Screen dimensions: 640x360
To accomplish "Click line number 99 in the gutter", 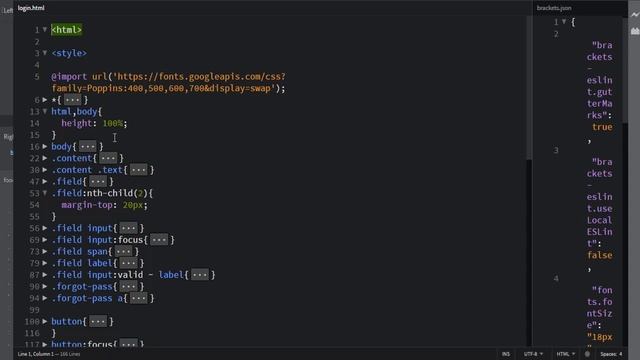I will pos(34,310).
